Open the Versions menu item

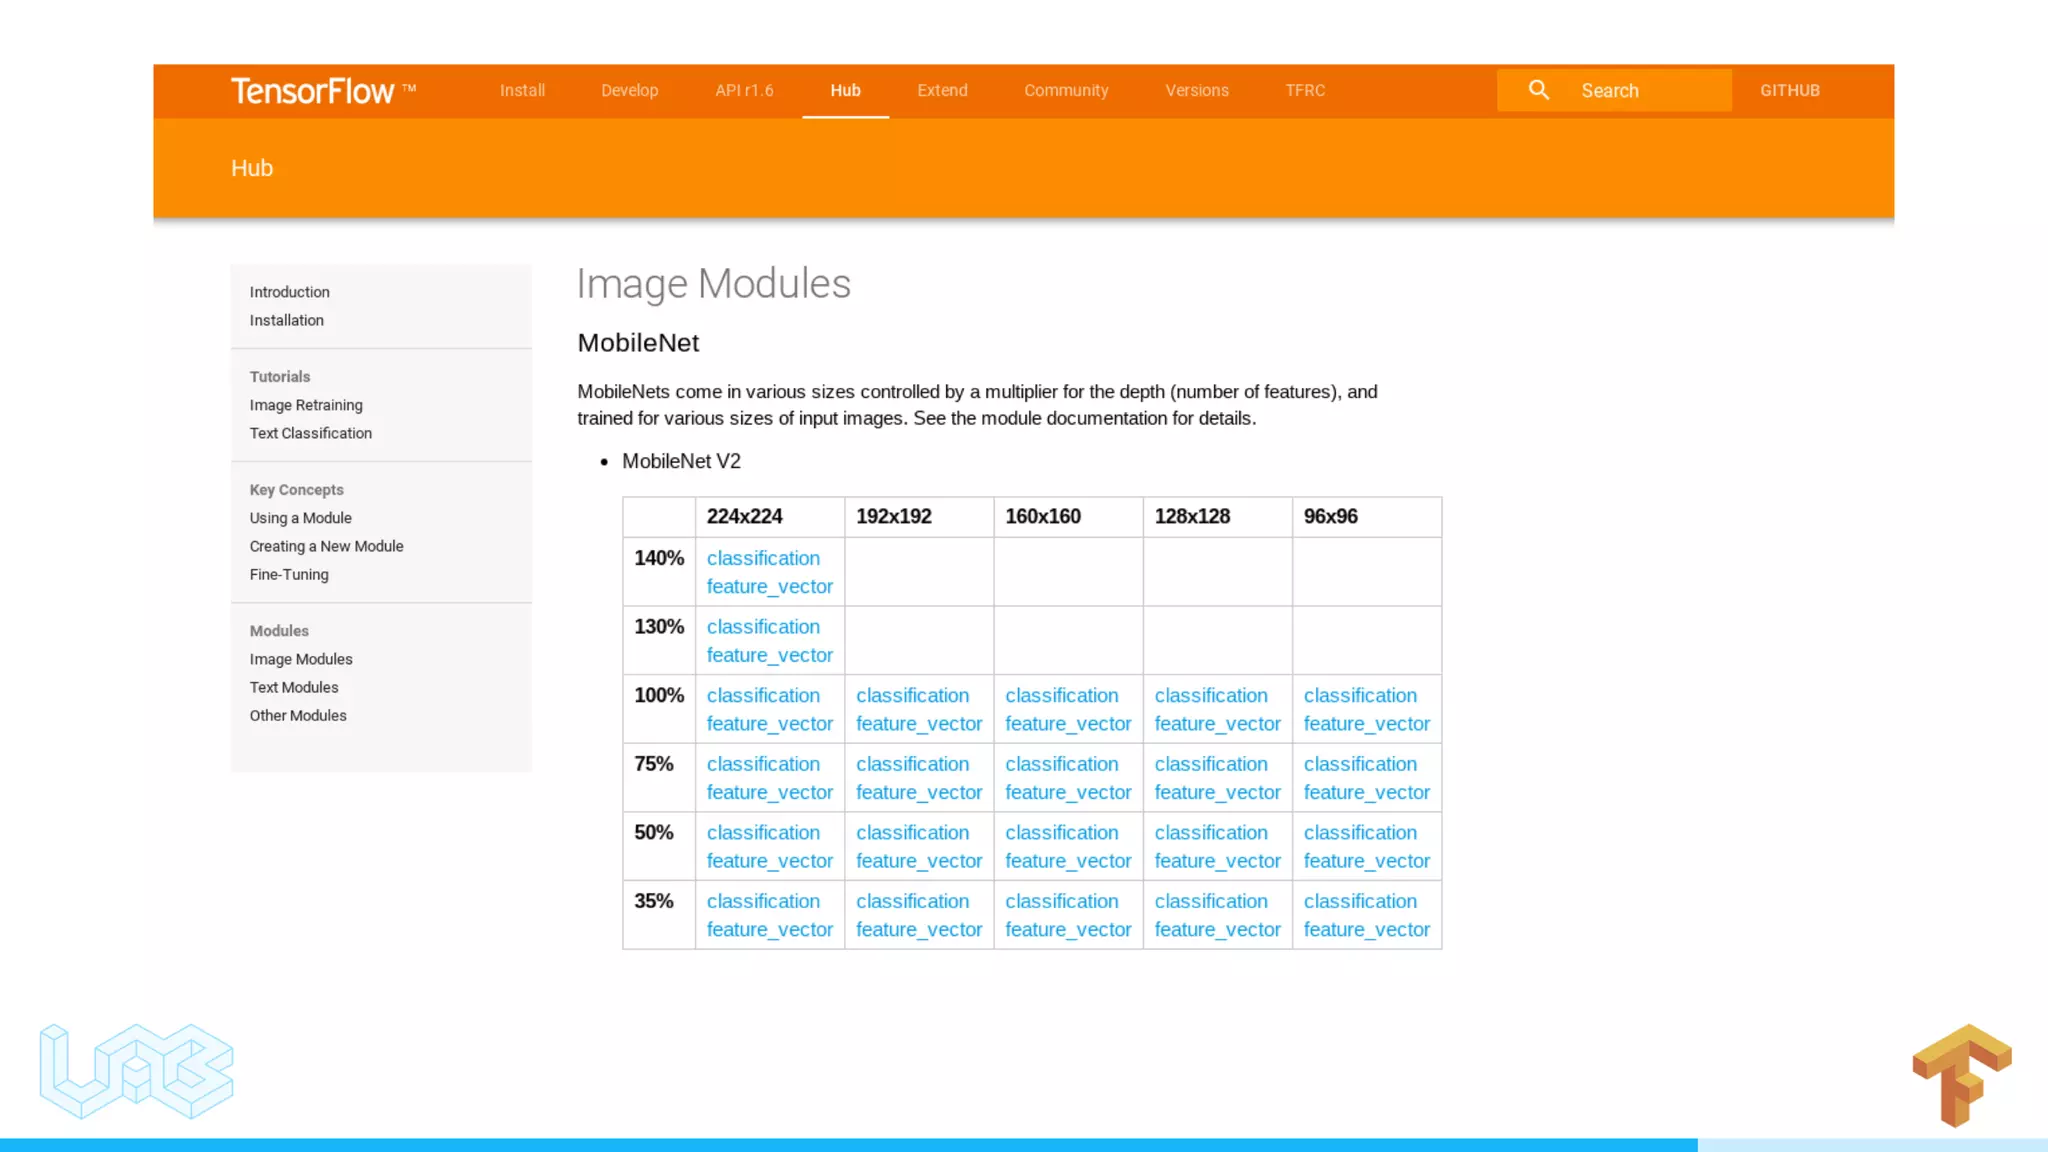(1197, 91)
